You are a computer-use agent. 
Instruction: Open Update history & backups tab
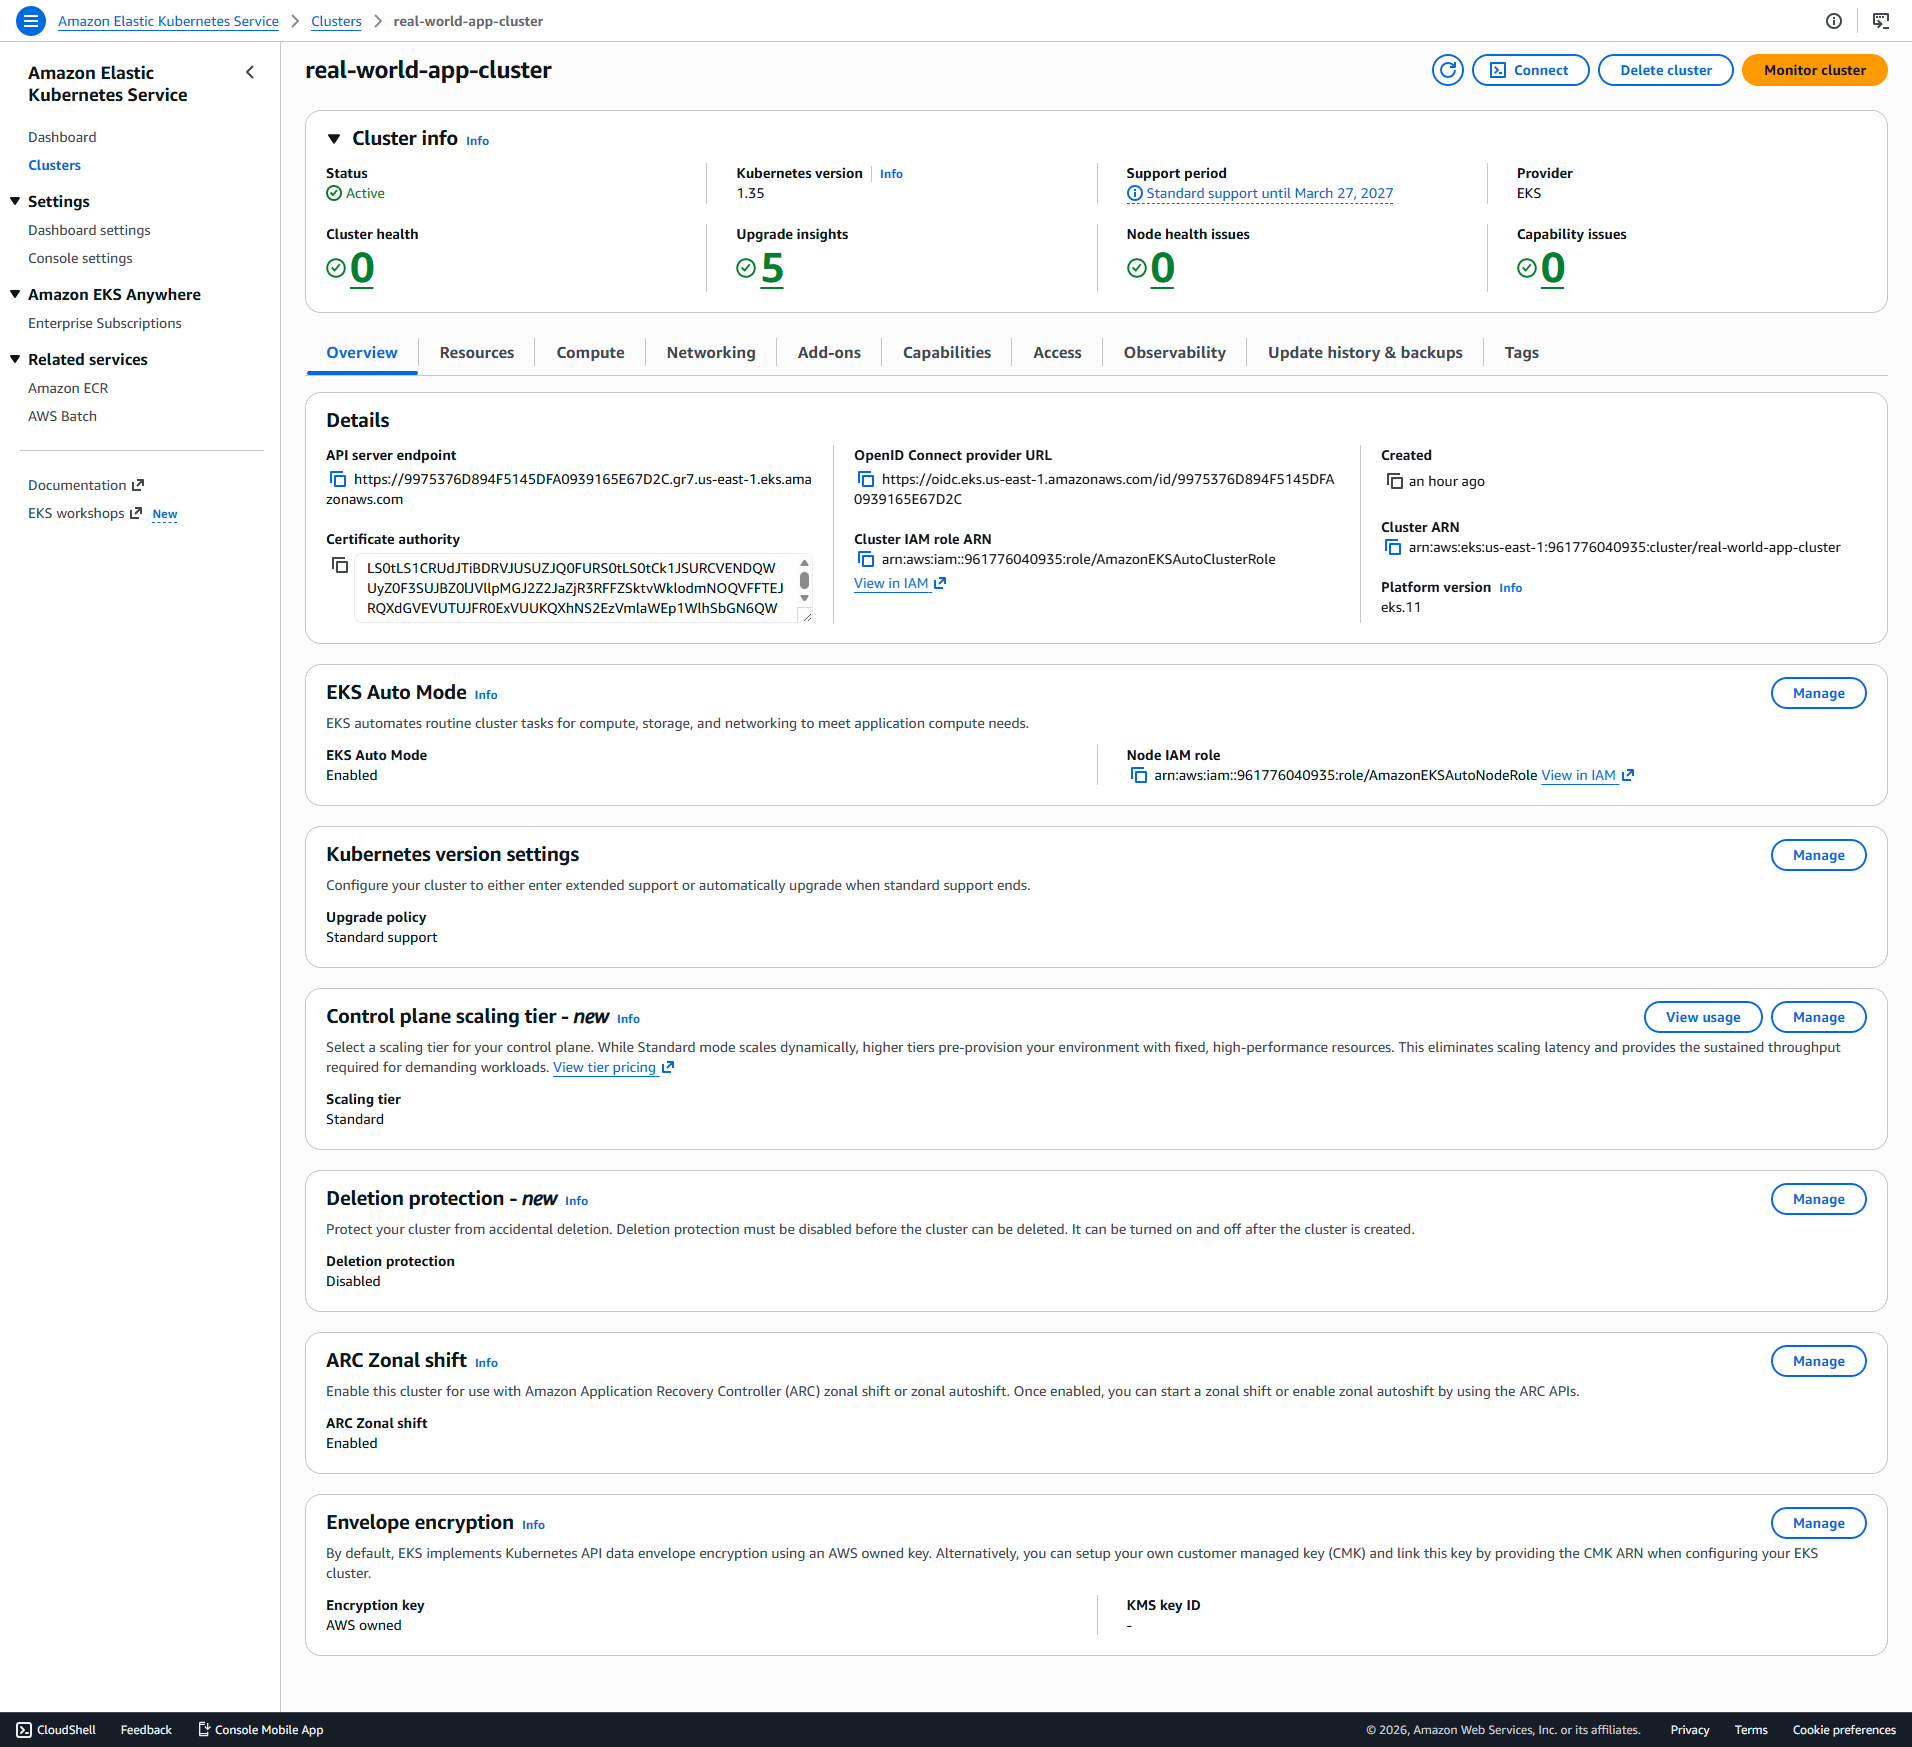click(x=1365, y=353)
